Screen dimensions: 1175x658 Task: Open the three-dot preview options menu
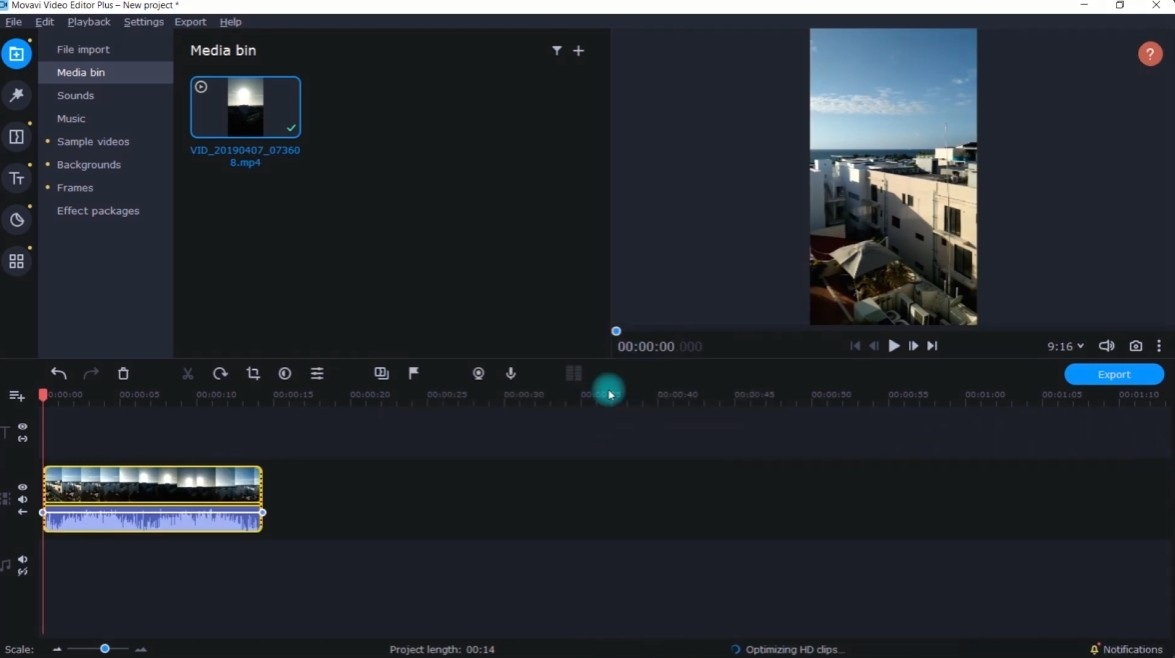(x=1159, y=346)
